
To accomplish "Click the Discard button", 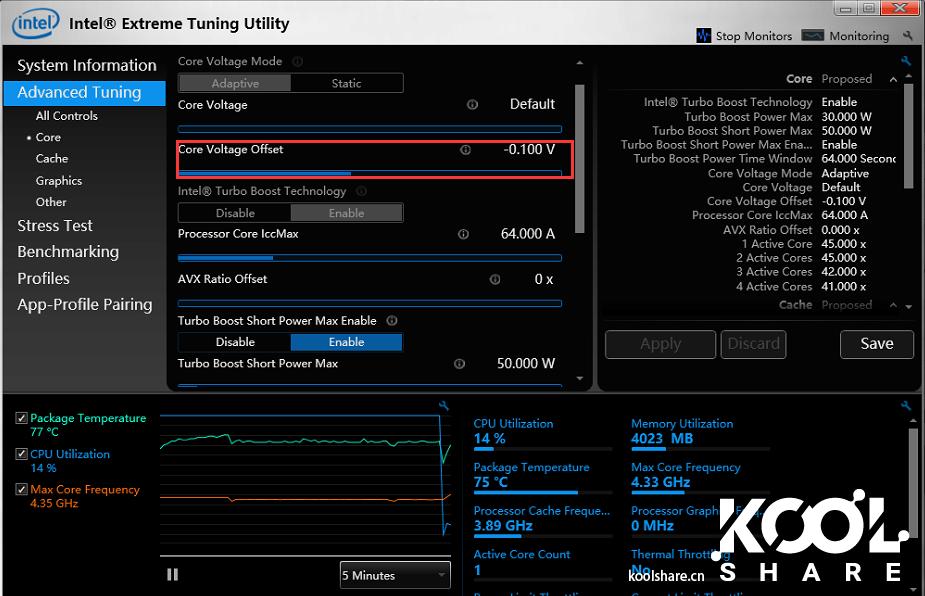I will 753,344.
